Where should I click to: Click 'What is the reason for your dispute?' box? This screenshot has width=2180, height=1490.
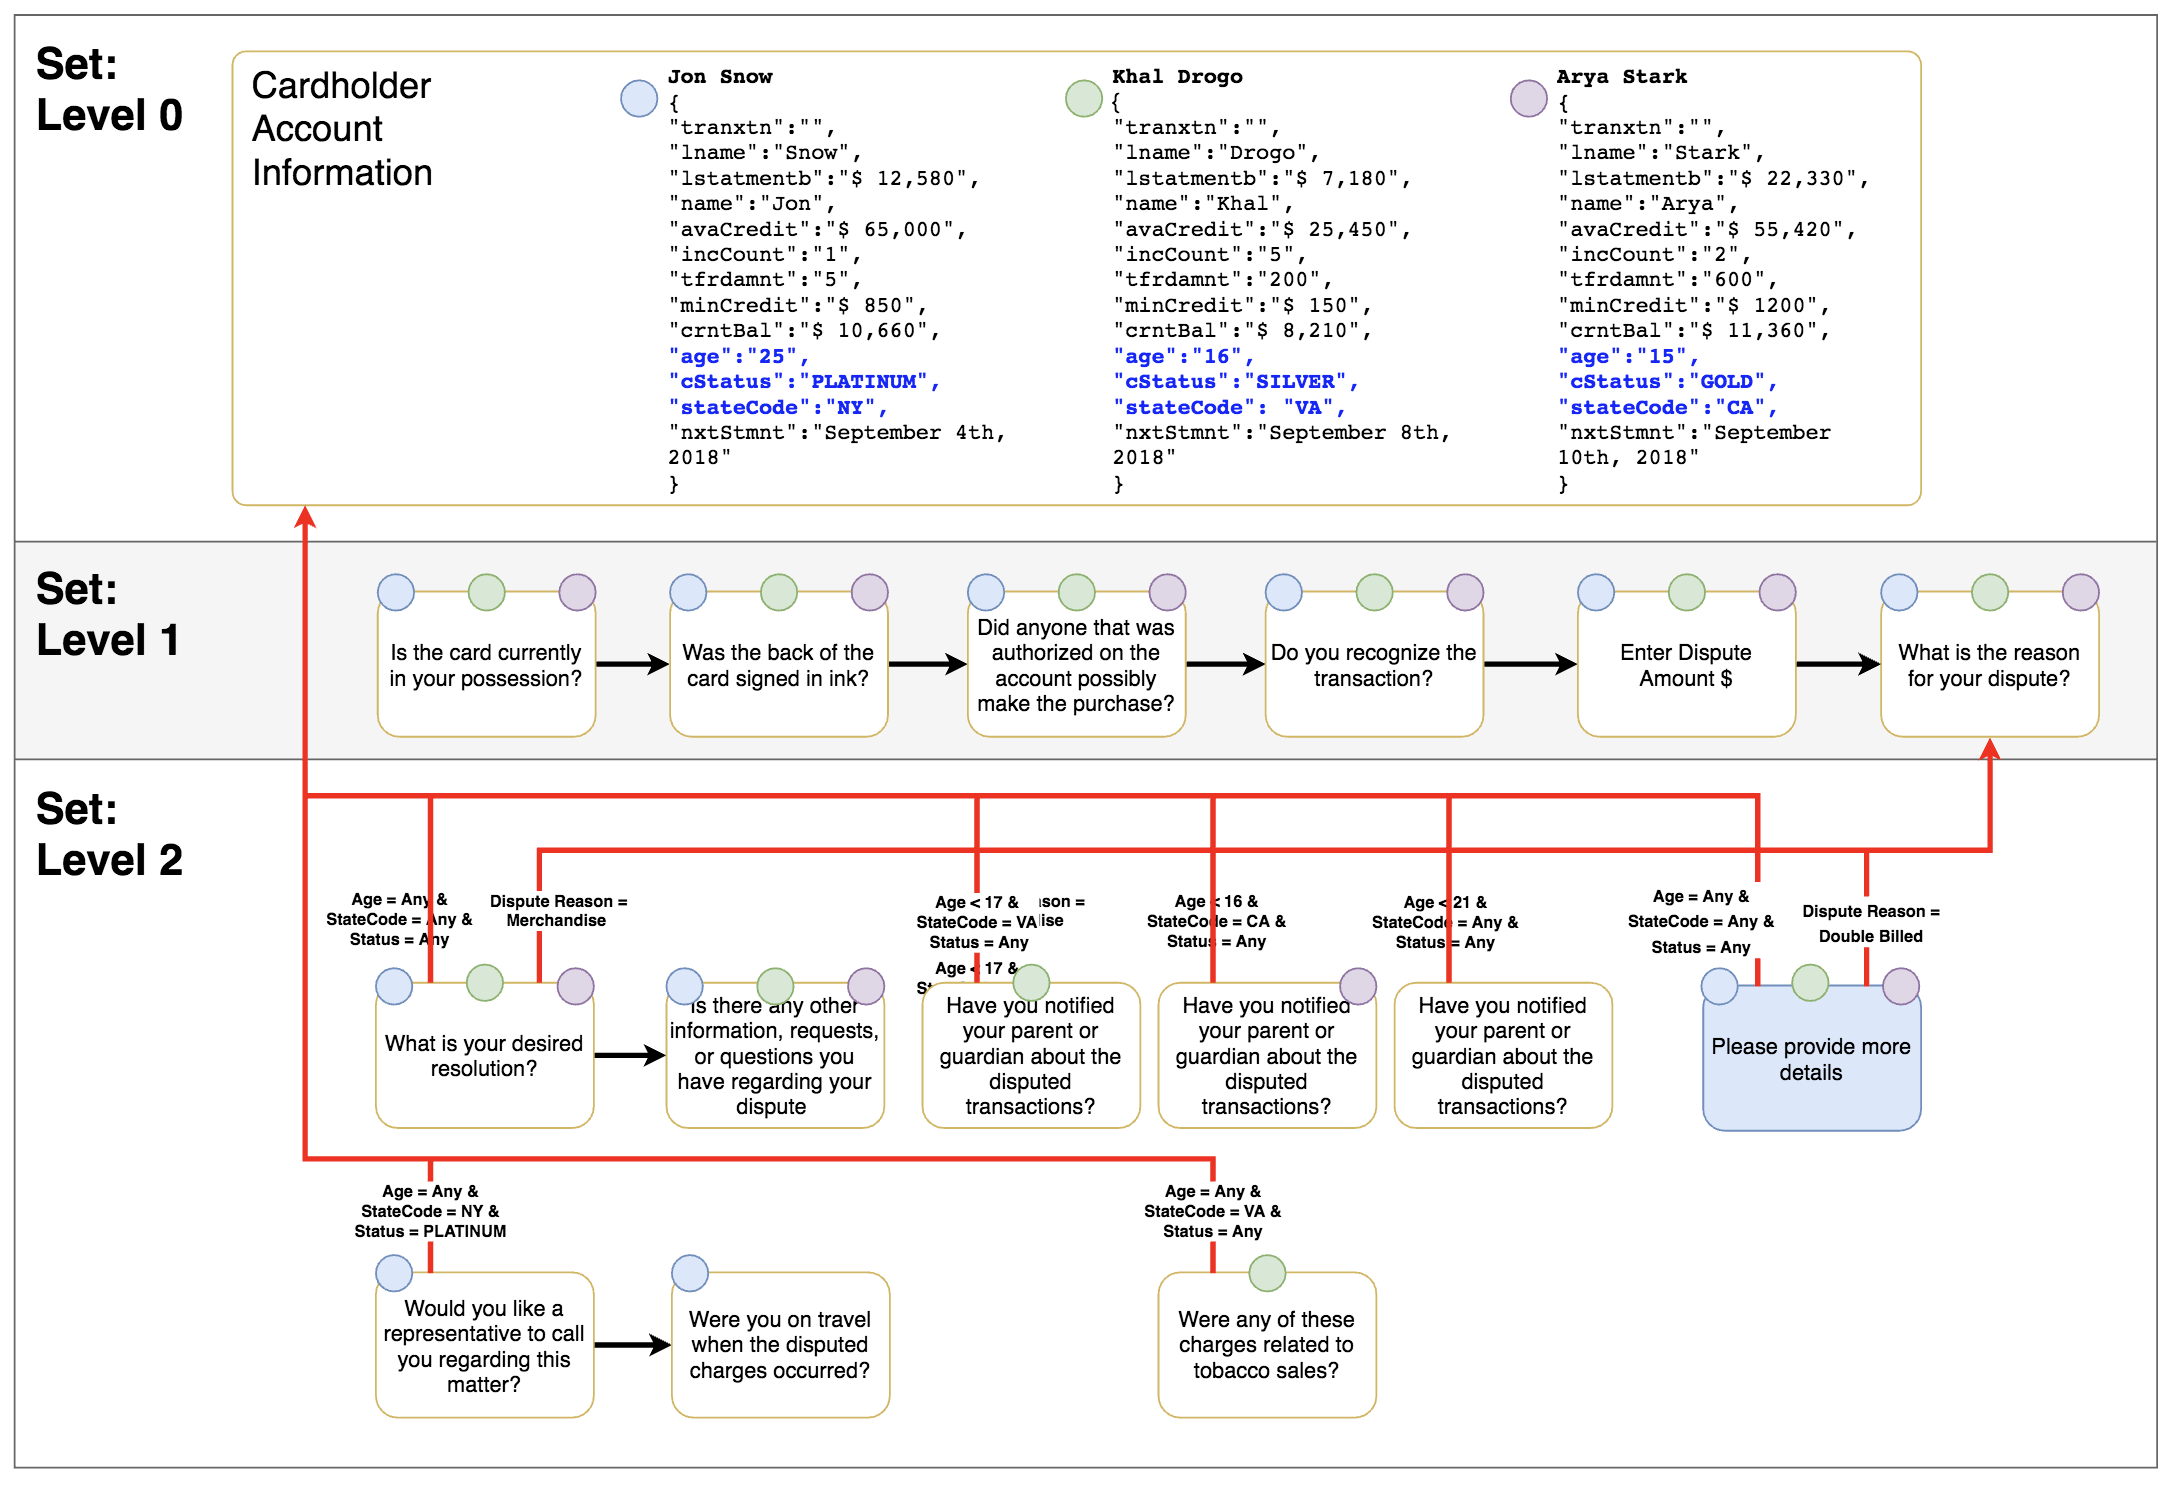click(1988, 666)
